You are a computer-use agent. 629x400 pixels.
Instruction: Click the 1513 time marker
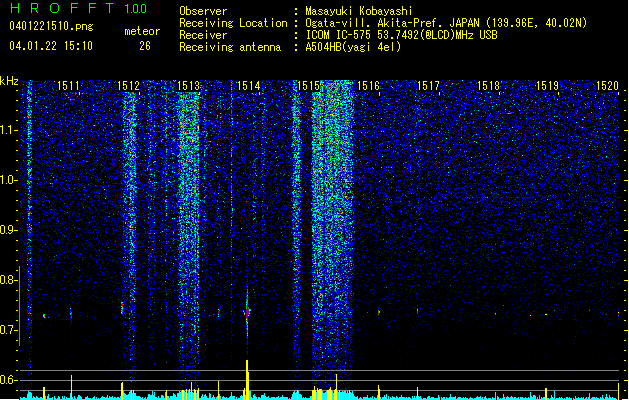188,85
